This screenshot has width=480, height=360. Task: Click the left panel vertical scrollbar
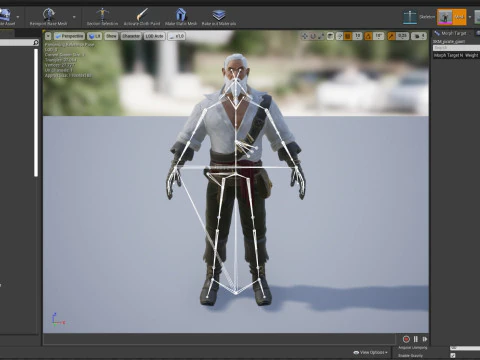(36, 113)
